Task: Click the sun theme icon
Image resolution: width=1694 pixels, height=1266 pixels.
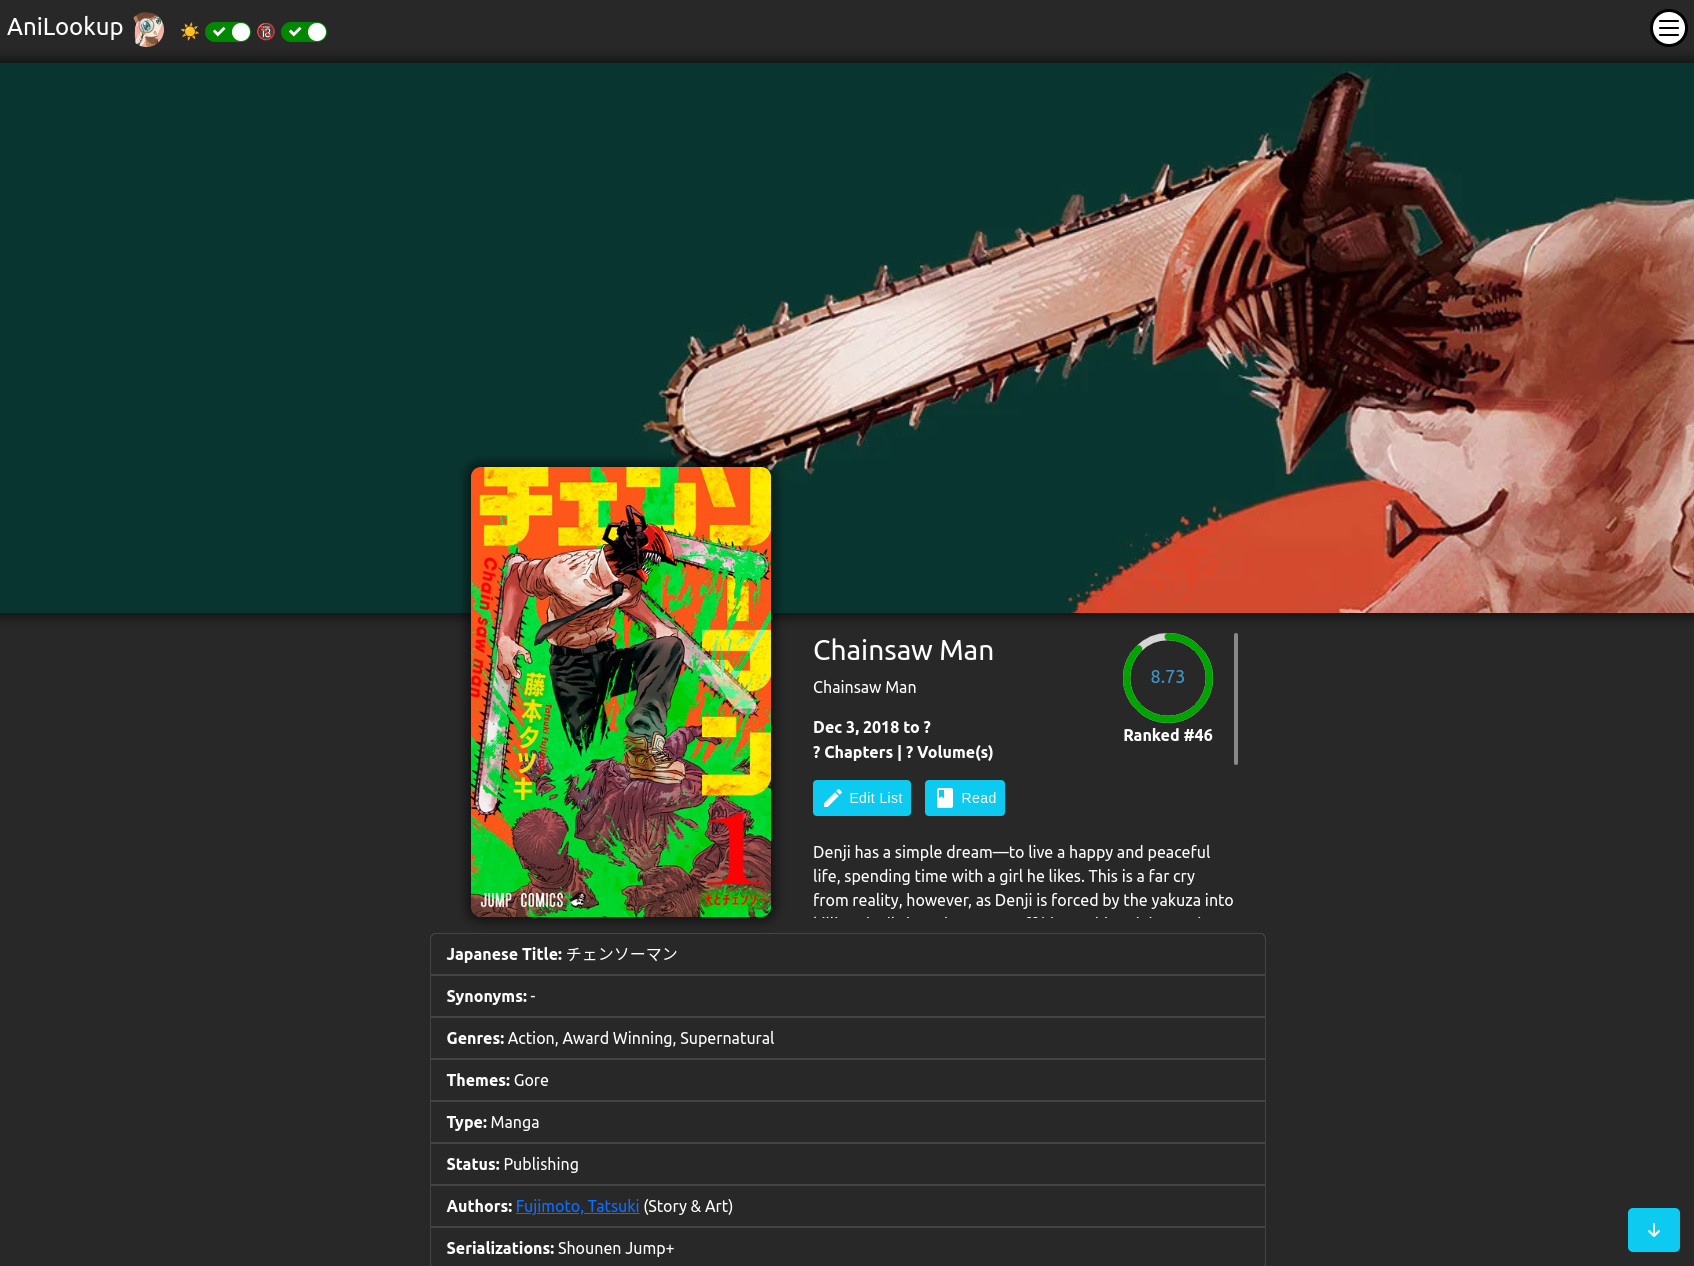Action: point(189,32)
